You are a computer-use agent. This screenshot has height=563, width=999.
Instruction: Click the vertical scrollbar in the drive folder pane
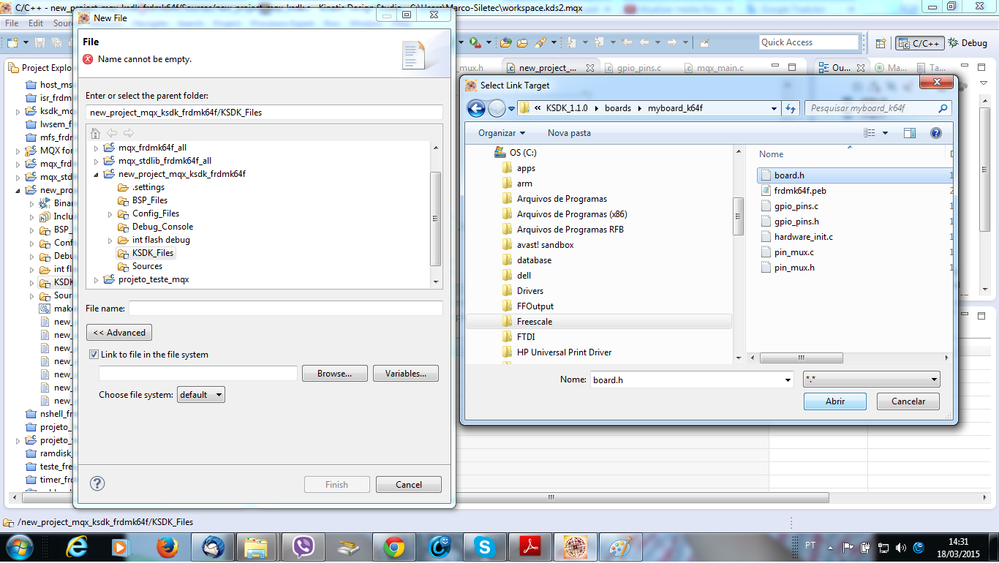pos(738,217)
